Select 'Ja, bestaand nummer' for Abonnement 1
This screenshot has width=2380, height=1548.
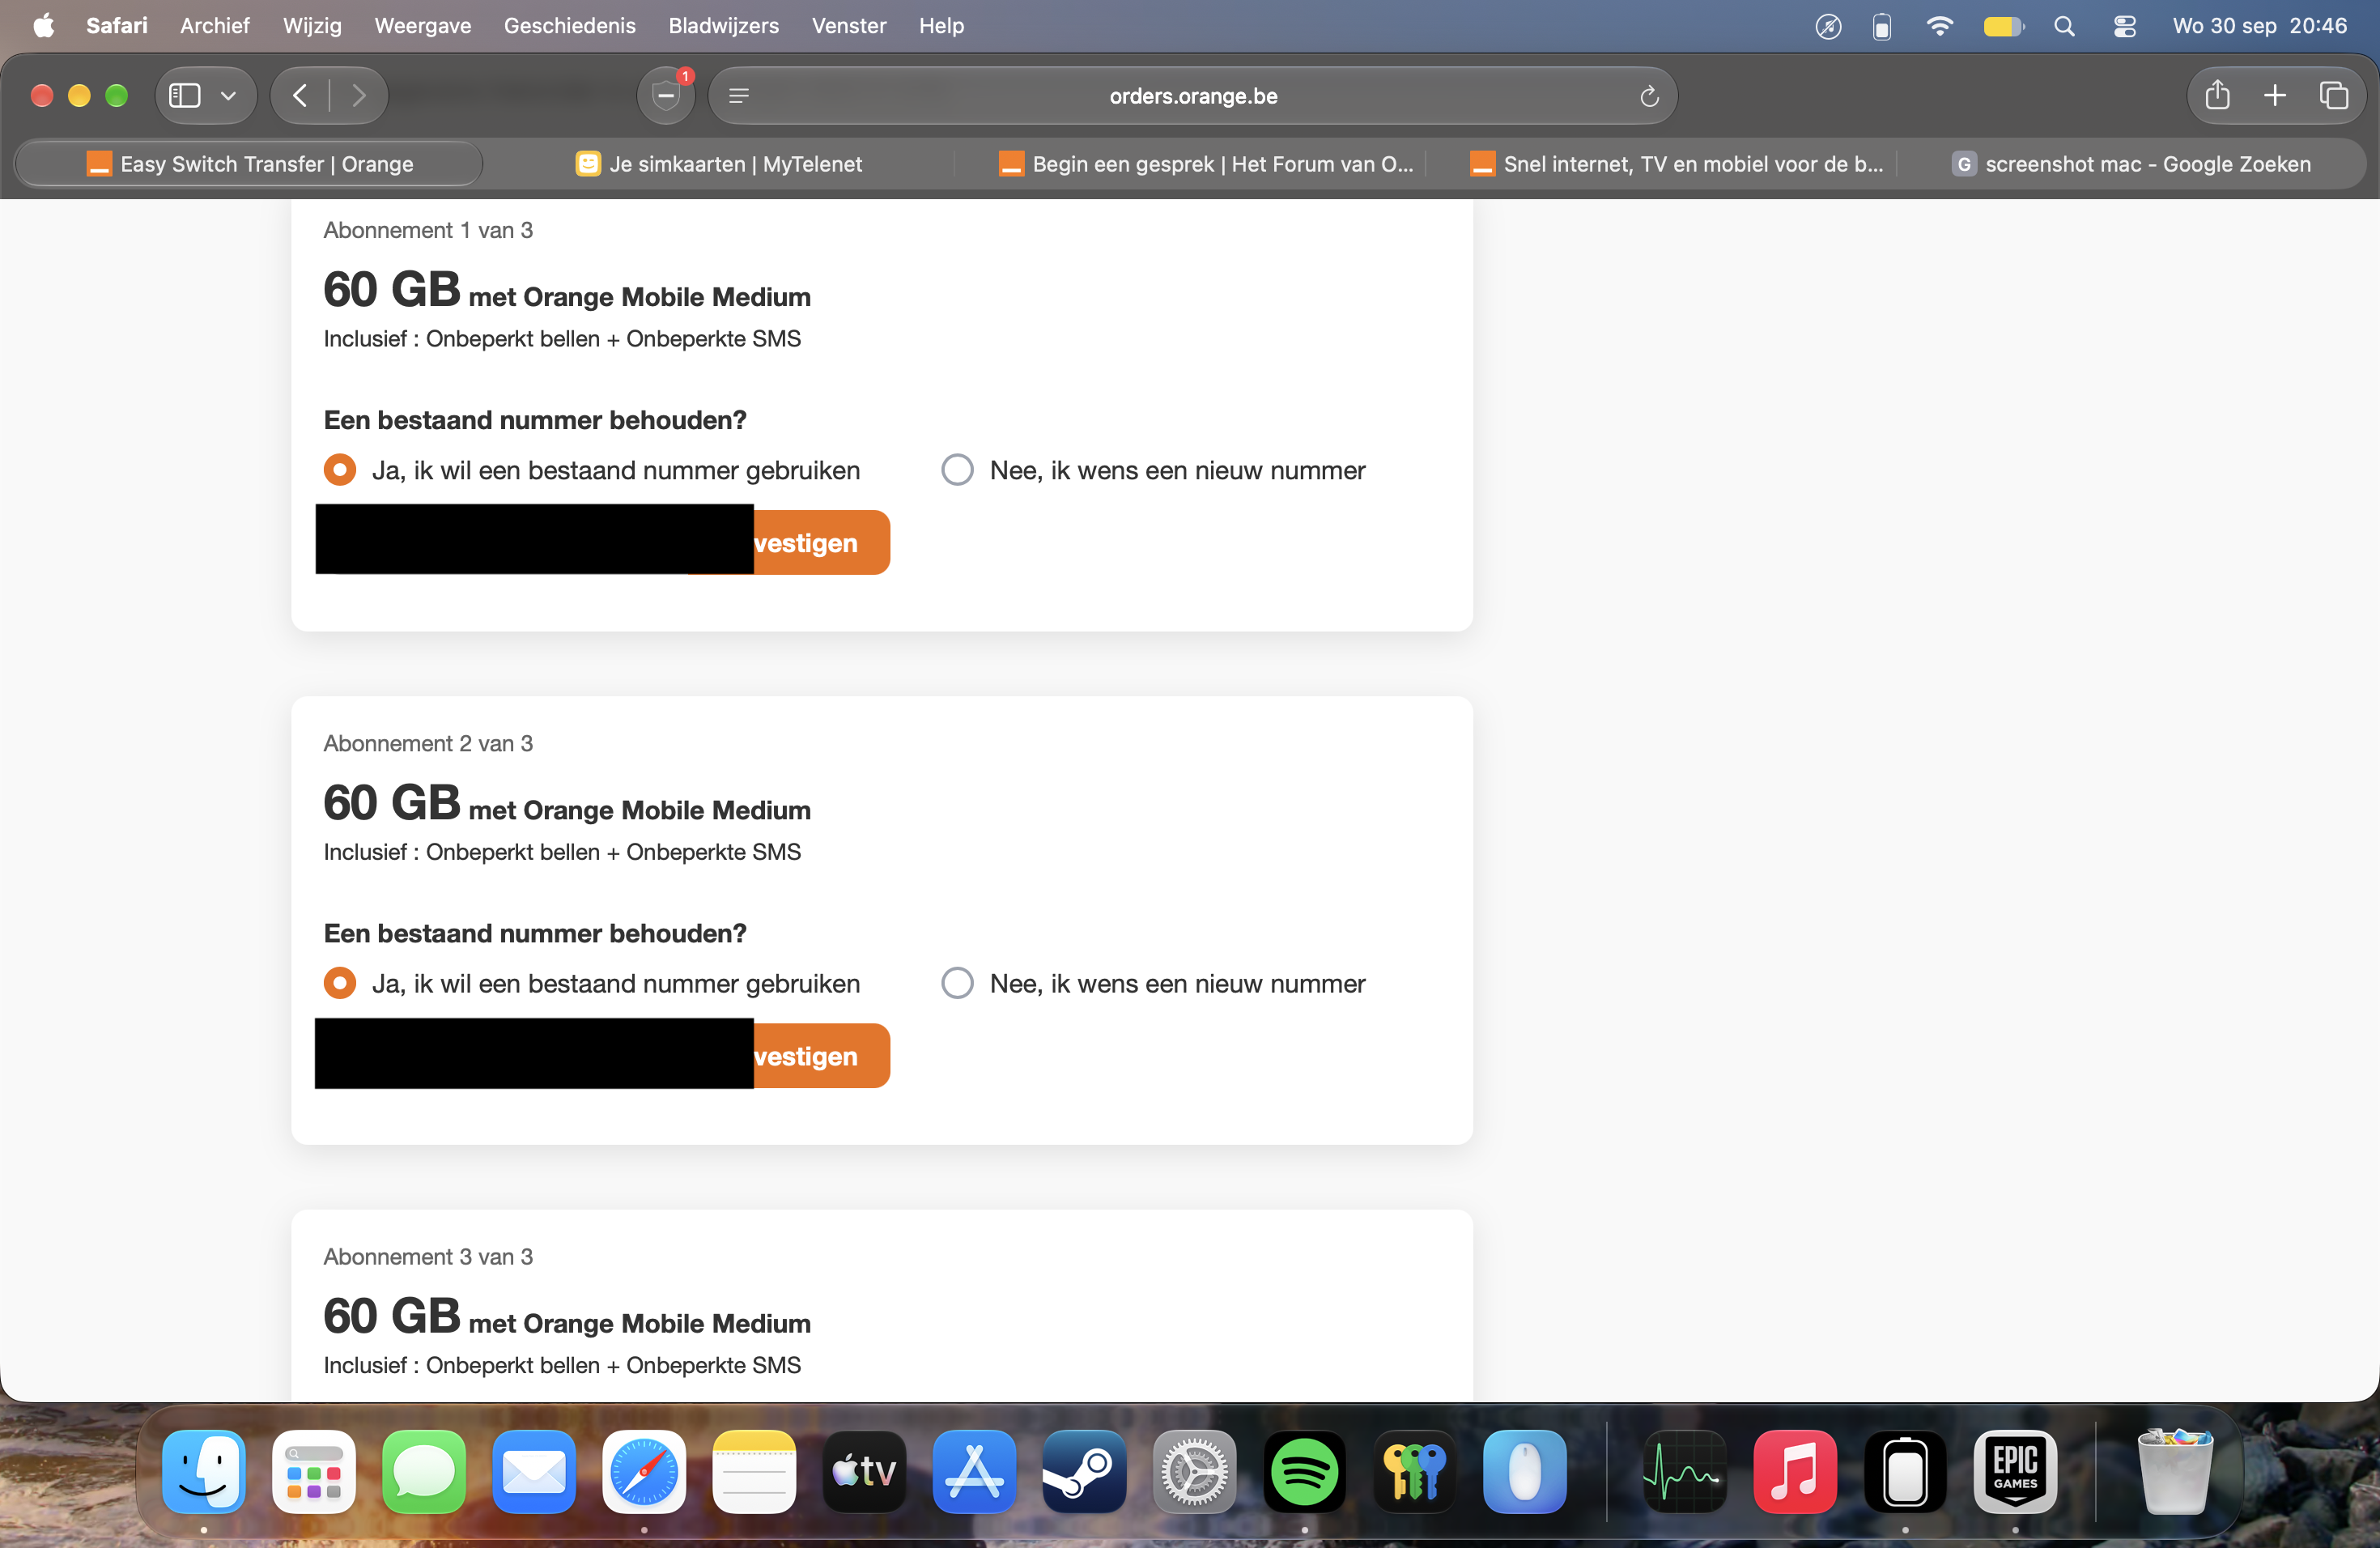click(340, 470)
